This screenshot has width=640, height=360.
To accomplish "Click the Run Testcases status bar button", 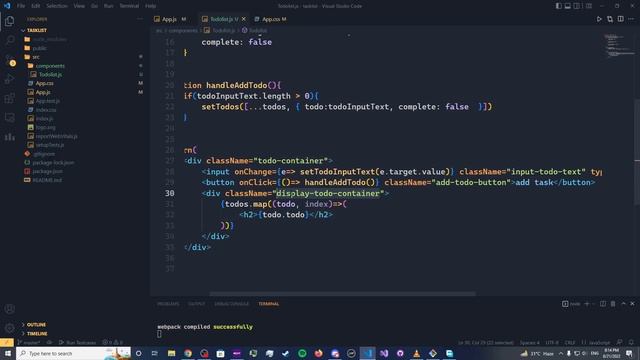I will click(78, 343).
